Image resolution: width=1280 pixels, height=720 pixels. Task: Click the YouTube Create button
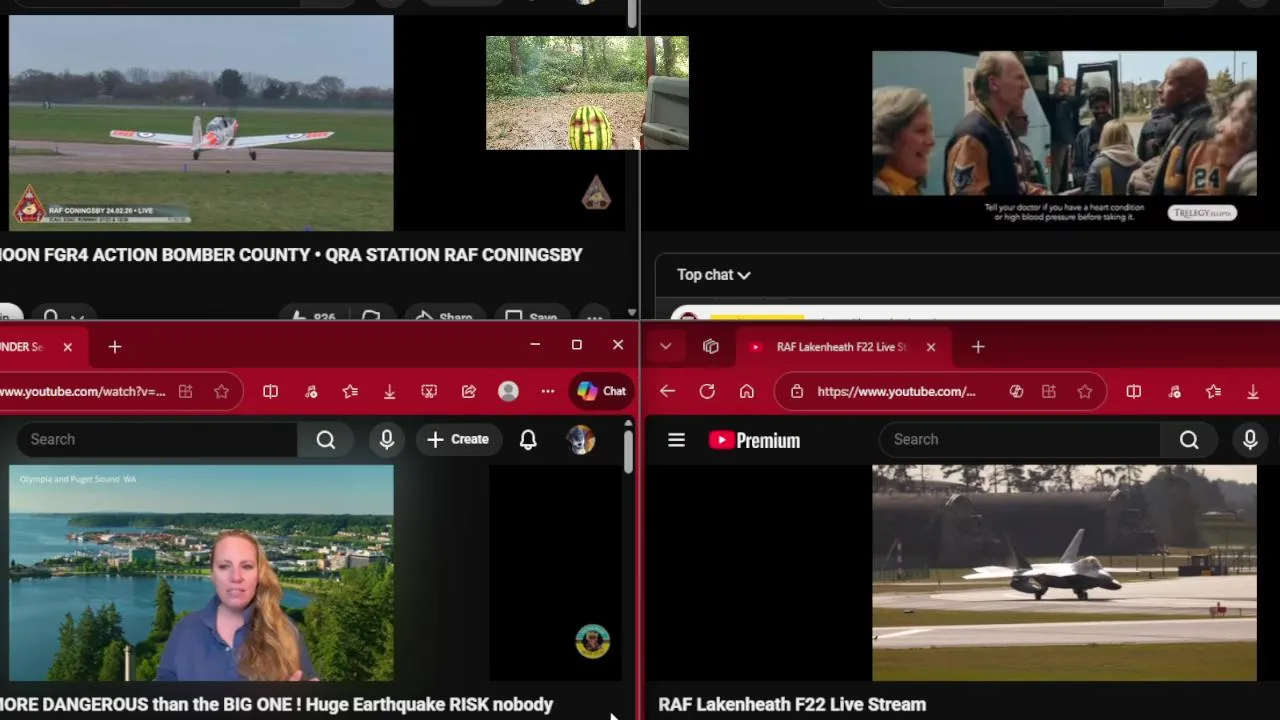[x=458, y=439]
